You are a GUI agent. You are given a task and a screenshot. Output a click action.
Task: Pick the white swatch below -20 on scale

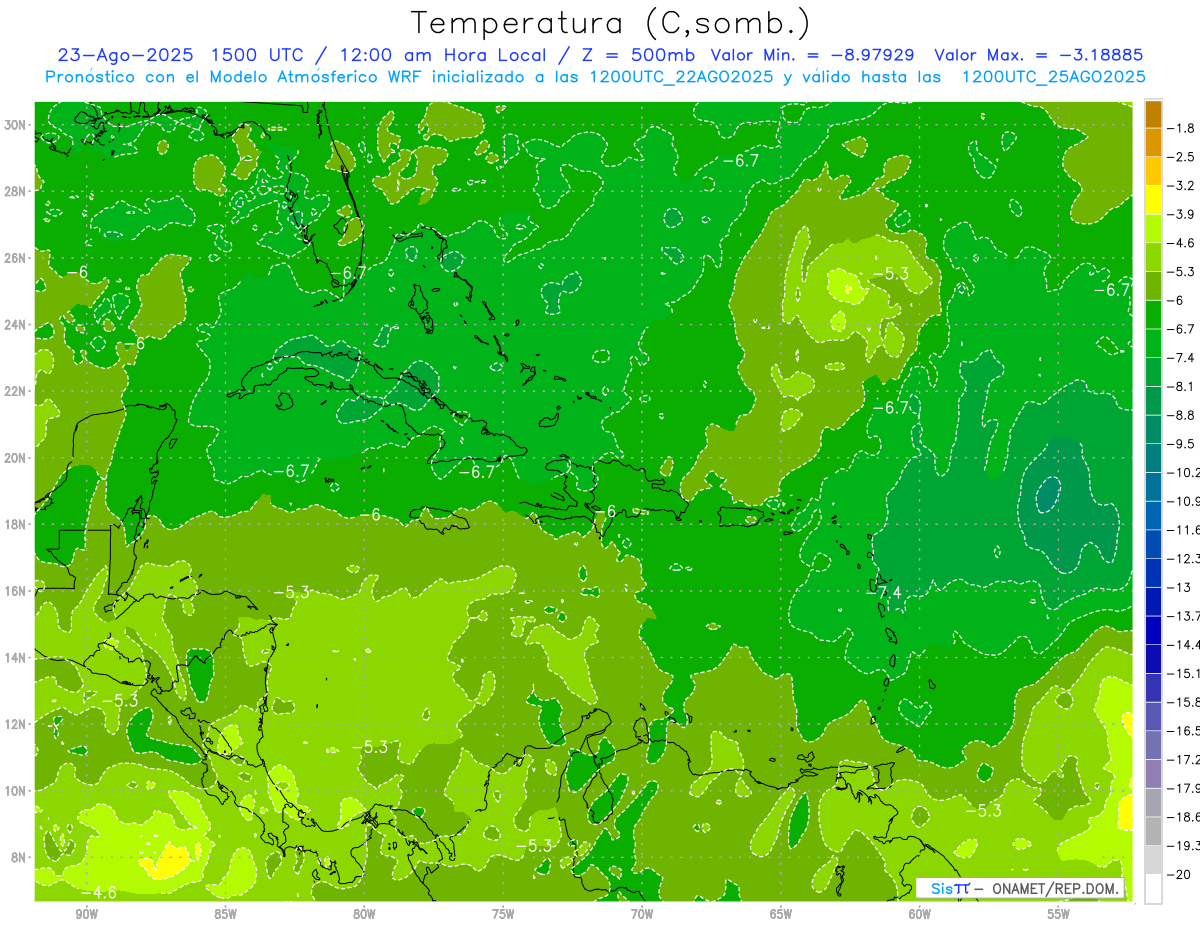click(x=1153, y=888)
